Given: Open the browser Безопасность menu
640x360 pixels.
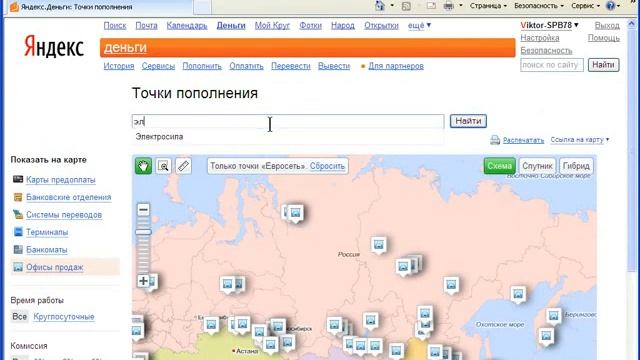Looking at the screenshot, I should (539, 6).
